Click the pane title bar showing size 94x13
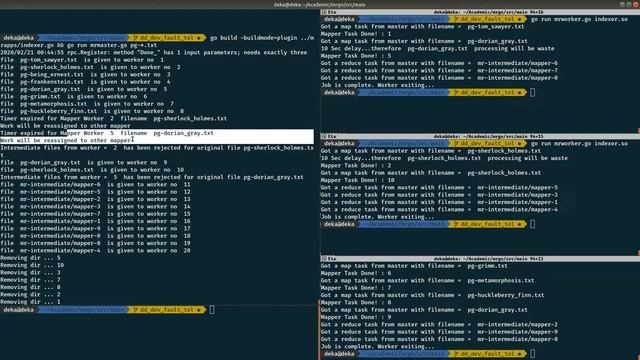This screenshot has height=360, width=640. (480, 259)
